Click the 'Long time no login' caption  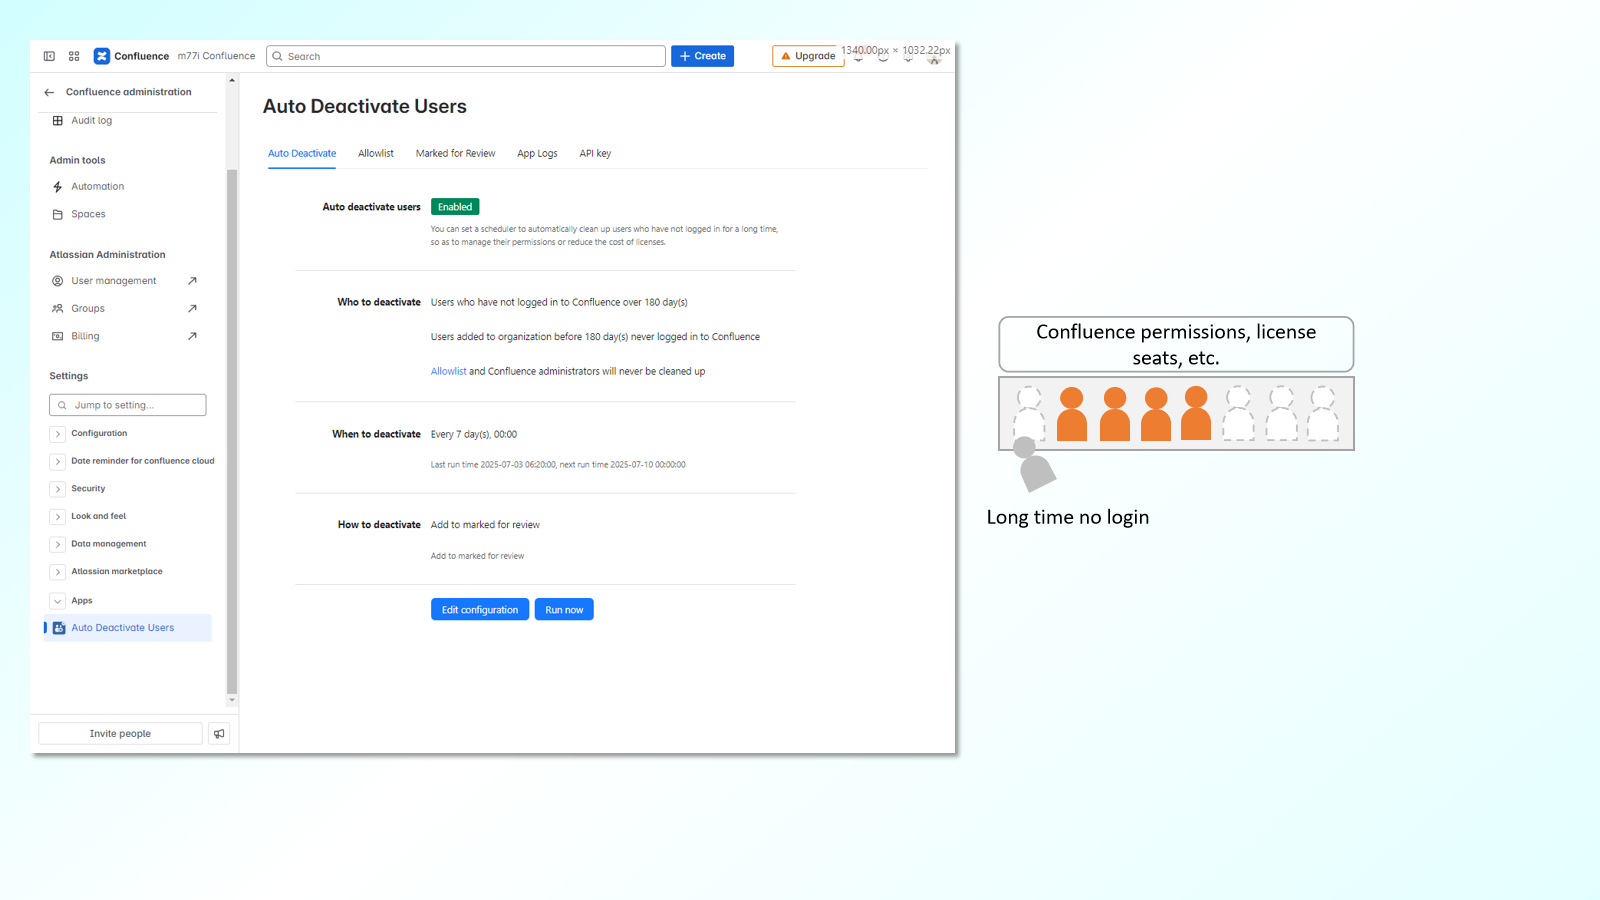tap(1068, 517)
